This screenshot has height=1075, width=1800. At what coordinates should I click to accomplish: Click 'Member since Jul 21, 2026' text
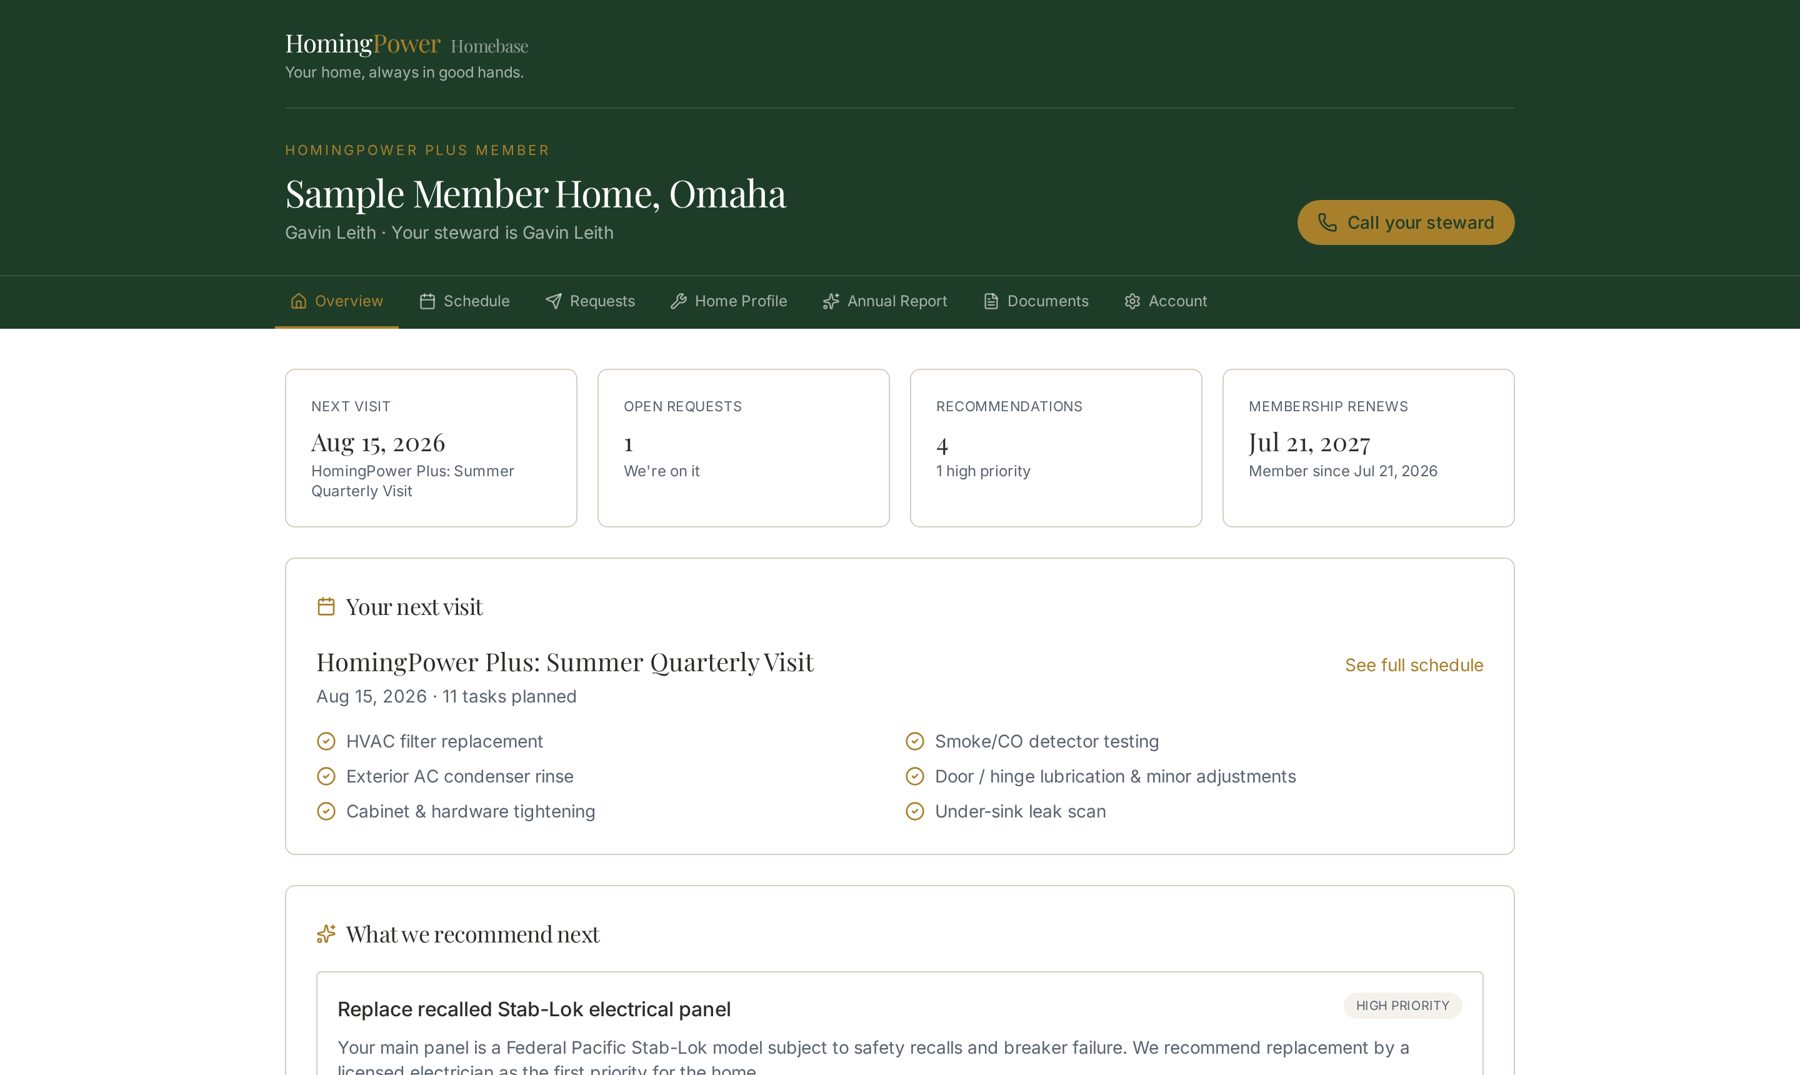click(x=1343, y=471)
